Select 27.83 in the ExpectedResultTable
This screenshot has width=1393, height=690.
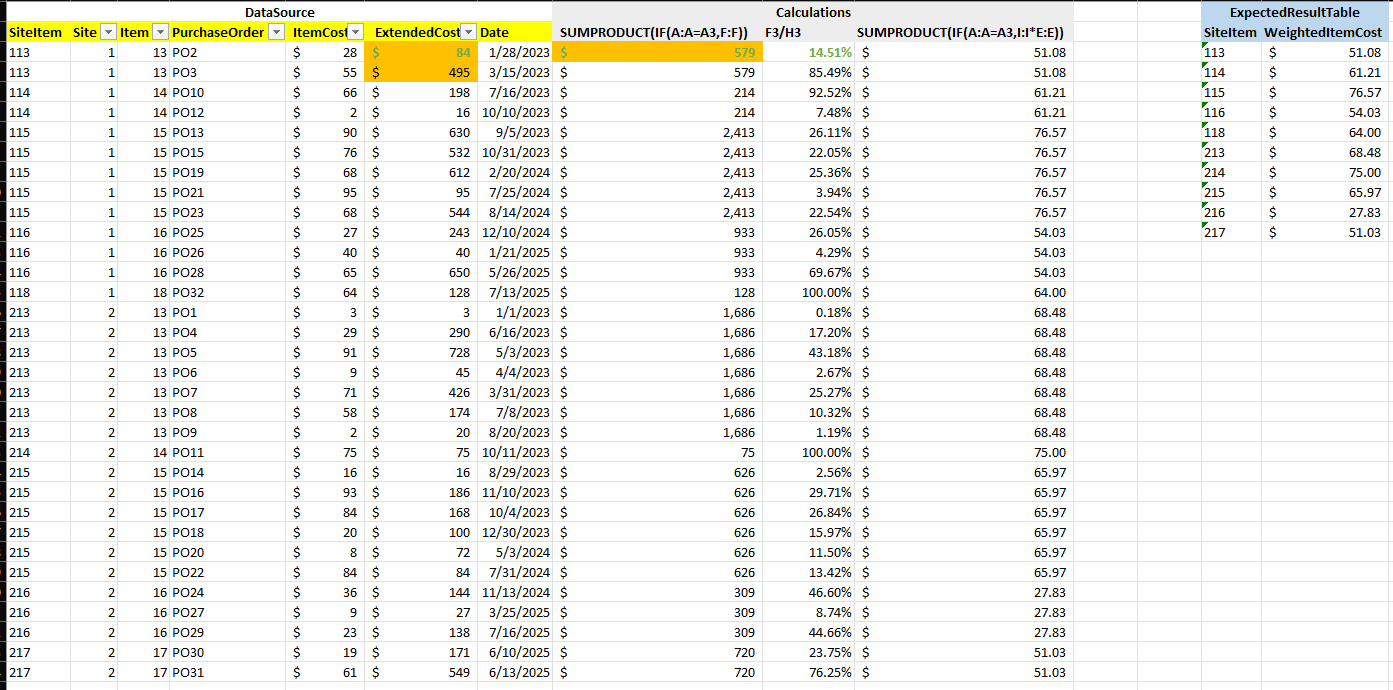[x=1327, y=212]
